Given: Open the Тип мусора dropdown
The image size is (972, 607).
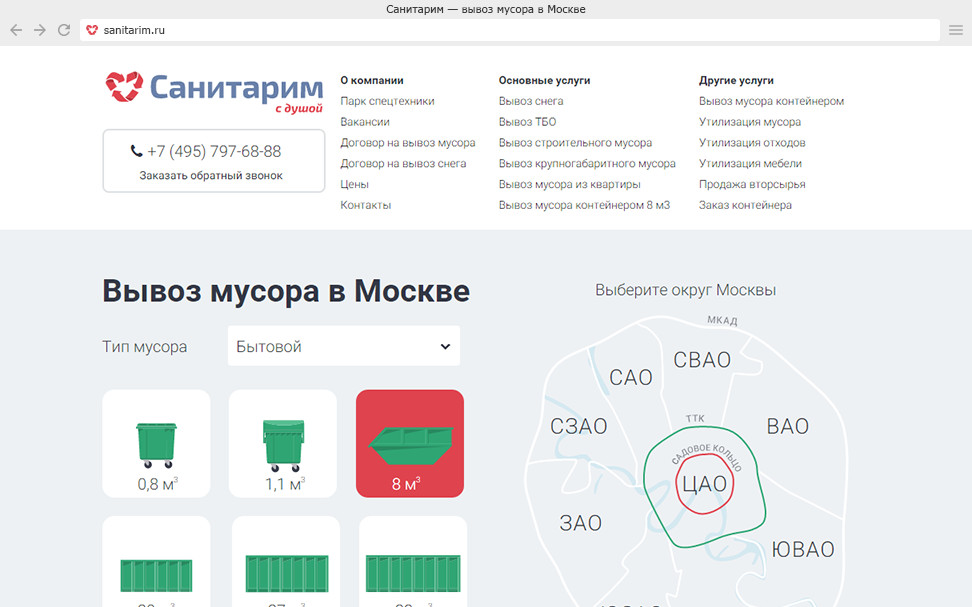Looking at the screenshot, I should click(x=344, y=346).
